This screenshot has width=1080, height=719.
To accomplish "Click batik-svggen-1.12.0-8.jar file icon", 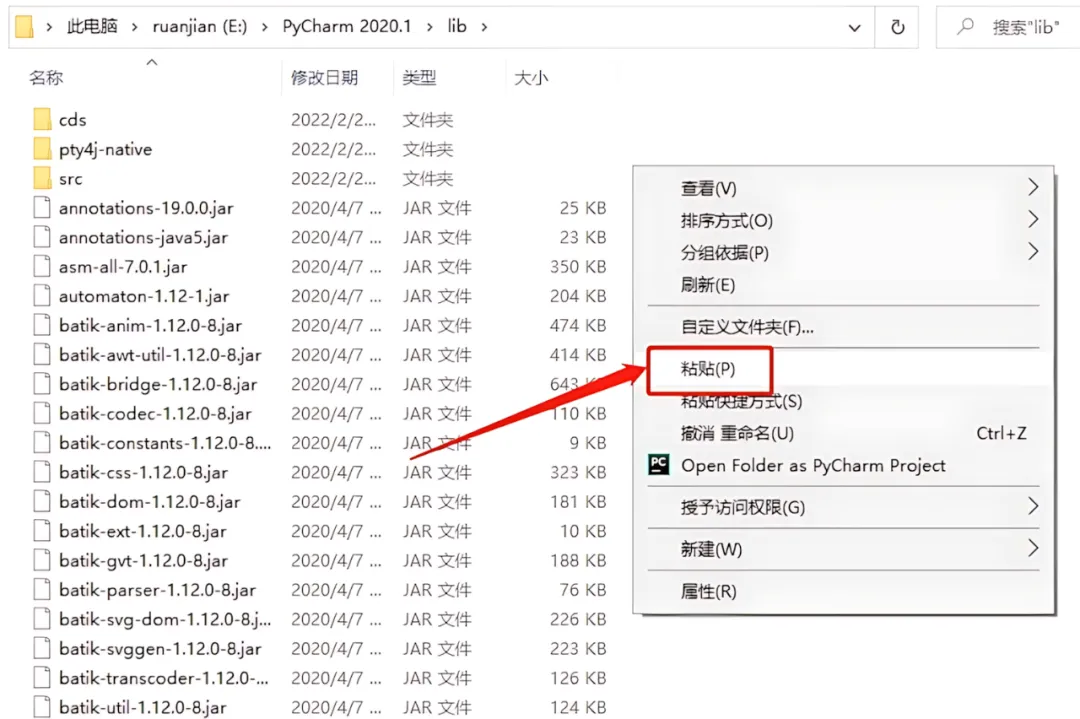I will tap(42, 649).
